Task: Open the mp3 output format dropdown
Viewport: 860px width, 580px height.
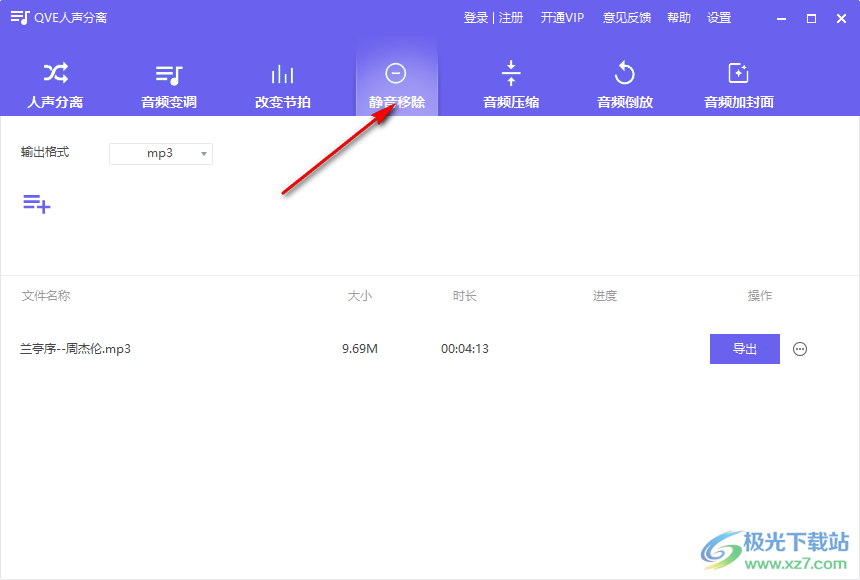Action: click(161, 153)
